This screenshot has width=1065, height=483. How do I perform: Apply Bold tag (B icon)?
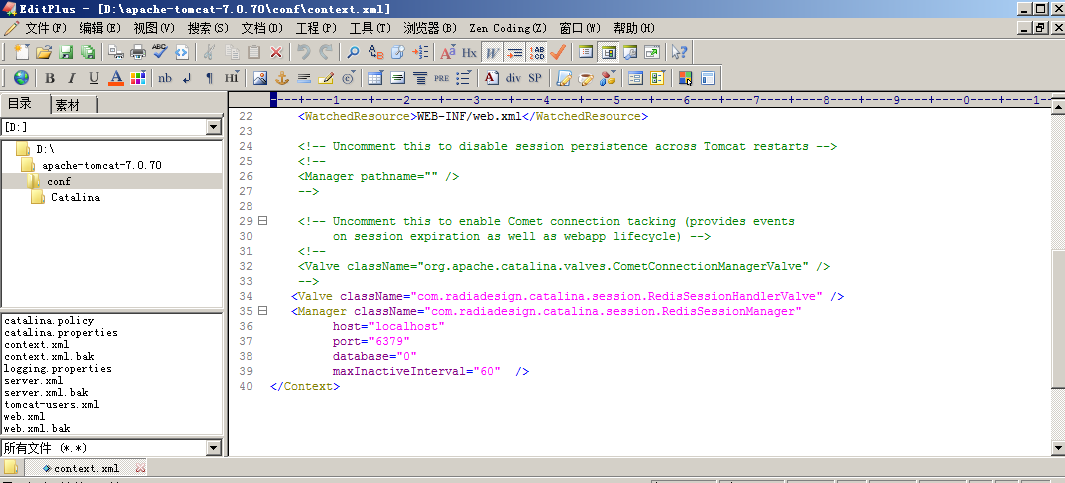click(x=50, y=77)
